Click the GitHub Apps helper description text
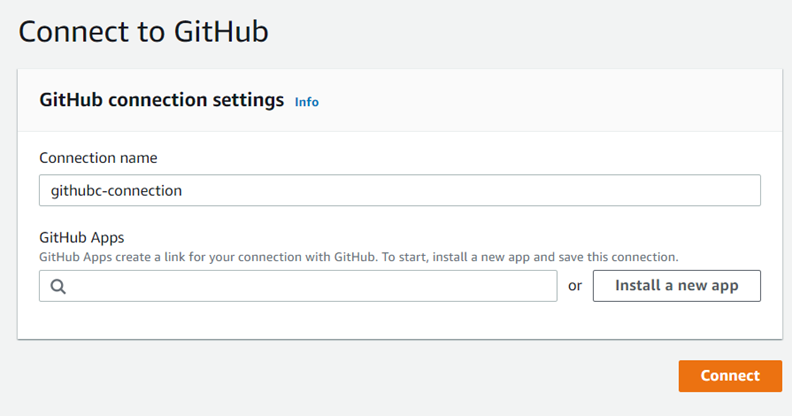The height and width of the screenshot is (416, 792). coord(200,257)
